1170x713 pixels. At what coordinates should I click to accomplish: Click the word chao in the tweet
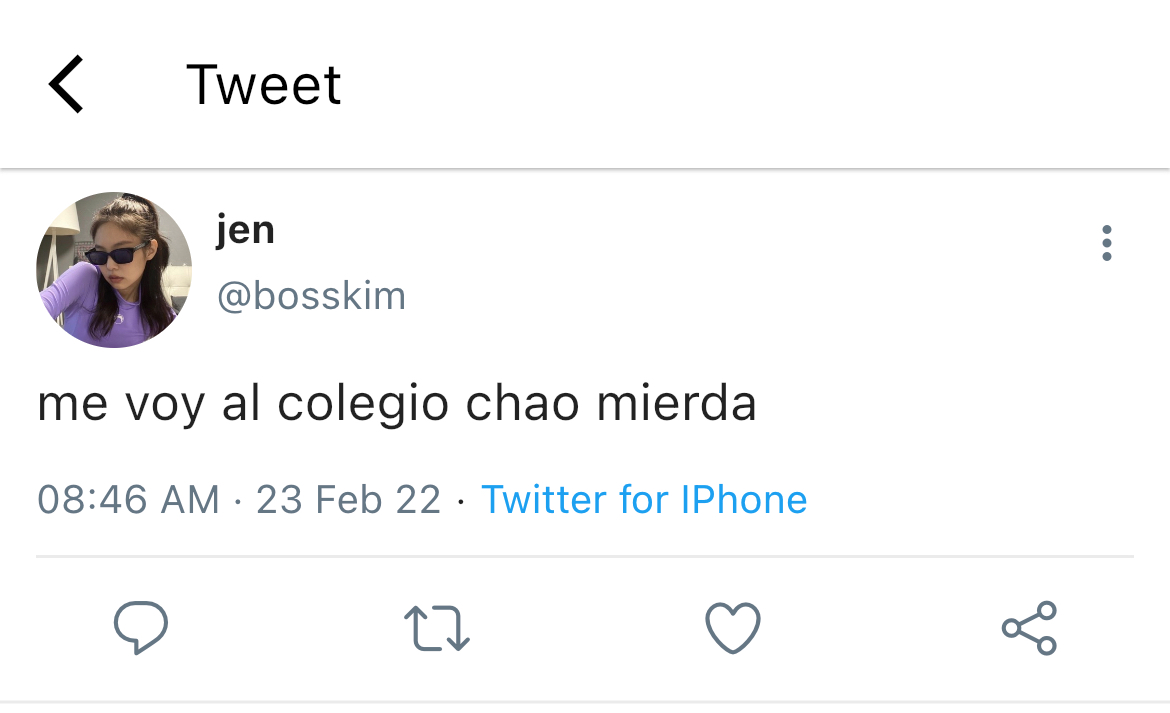coord(522,403)
